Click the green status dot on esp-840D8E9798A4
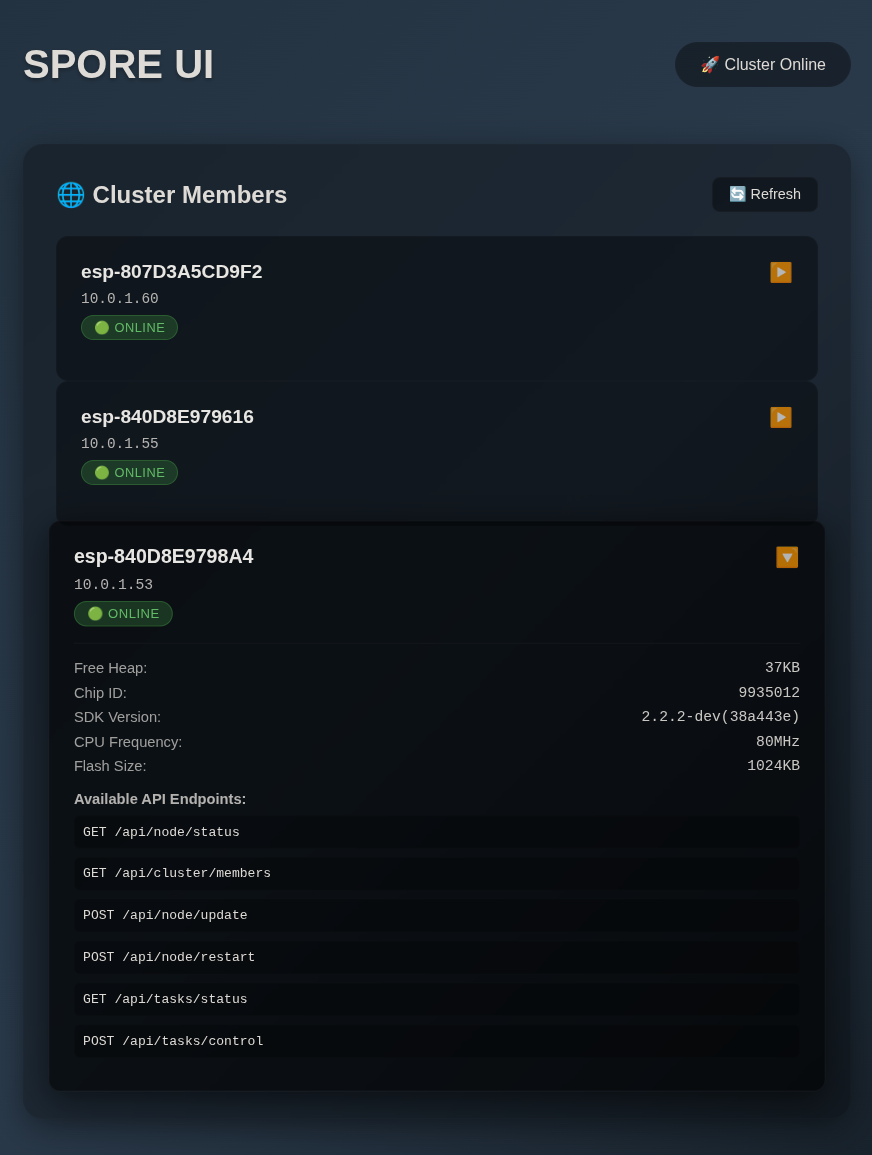This screenshot has height=1155, width=872. coord(95,613)
